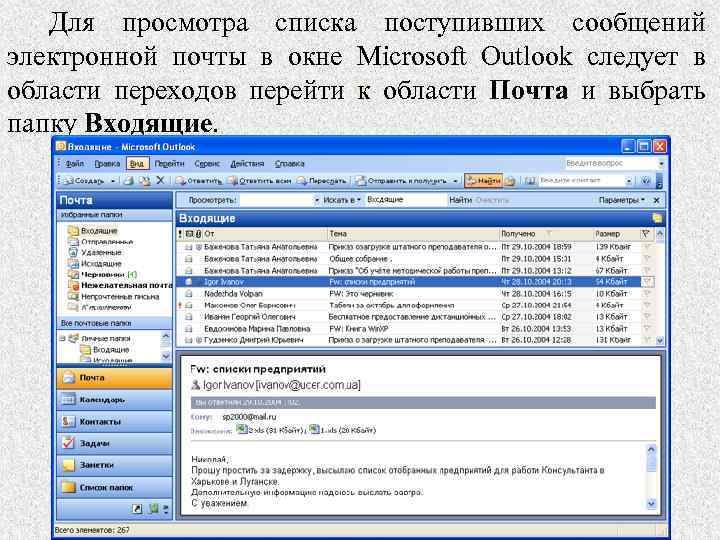Toggle flag on Евдокимова Марина Павловна message
Viewport: 720px width, 540px height.
(647, 329)
